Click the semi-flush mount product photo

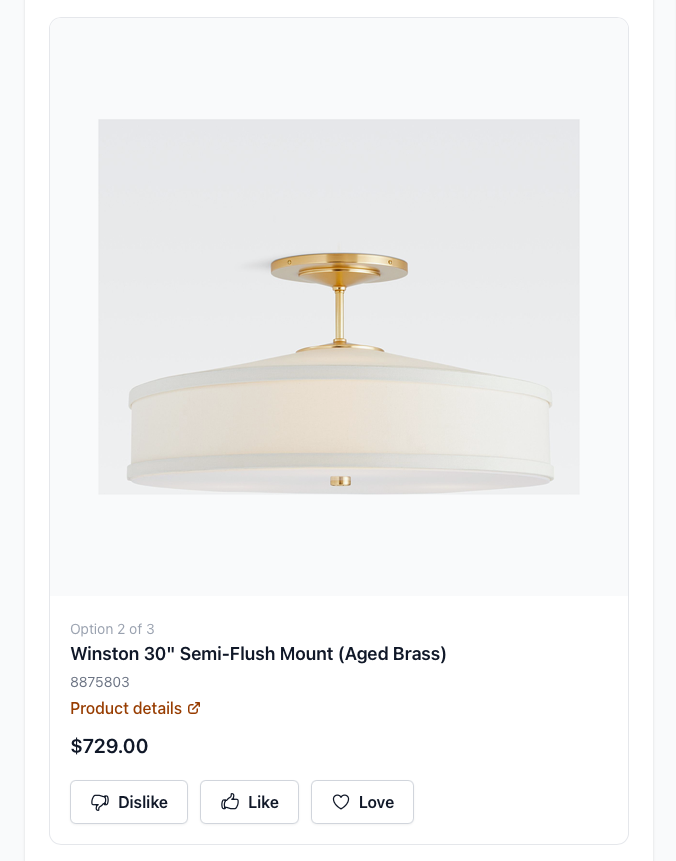pyautogui.click(x=339, y=306)
